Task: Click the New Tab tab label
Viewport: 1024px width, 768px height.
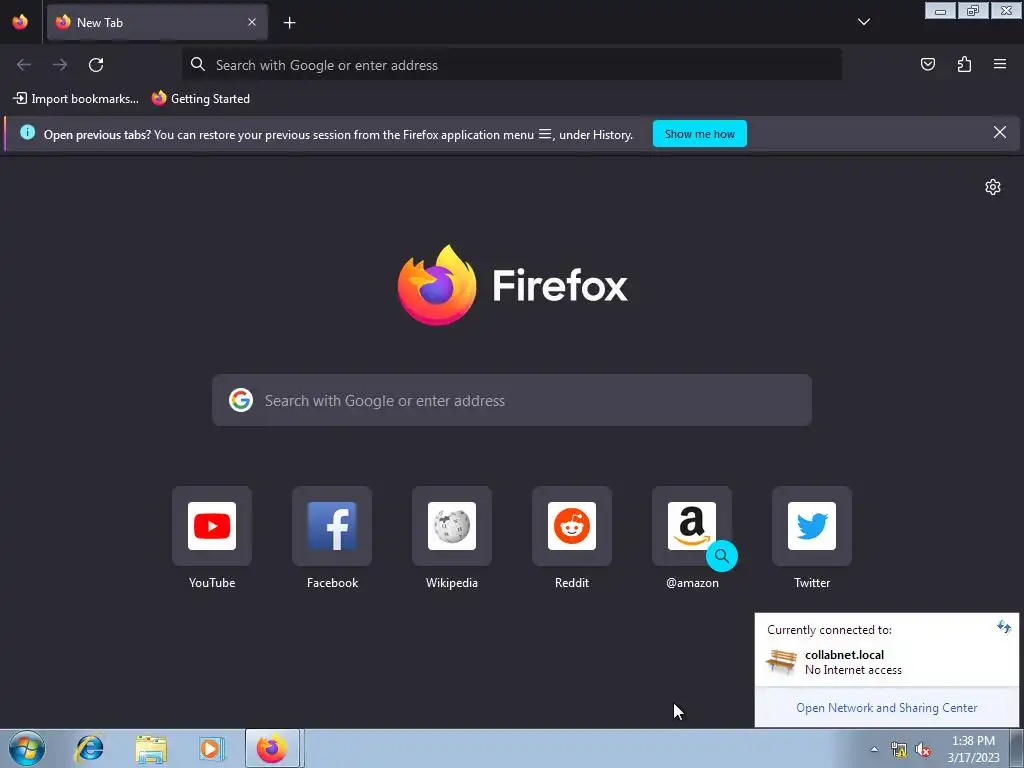Action: [100, 23]
